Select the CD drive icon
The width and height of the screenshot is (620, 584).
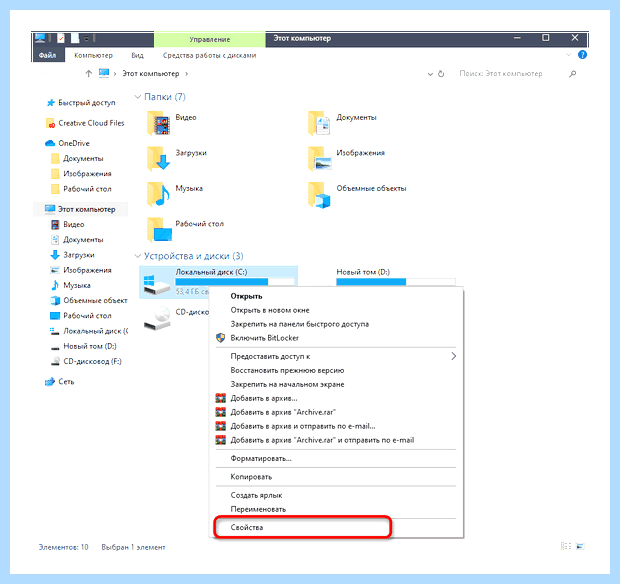[x=157, y=319]
